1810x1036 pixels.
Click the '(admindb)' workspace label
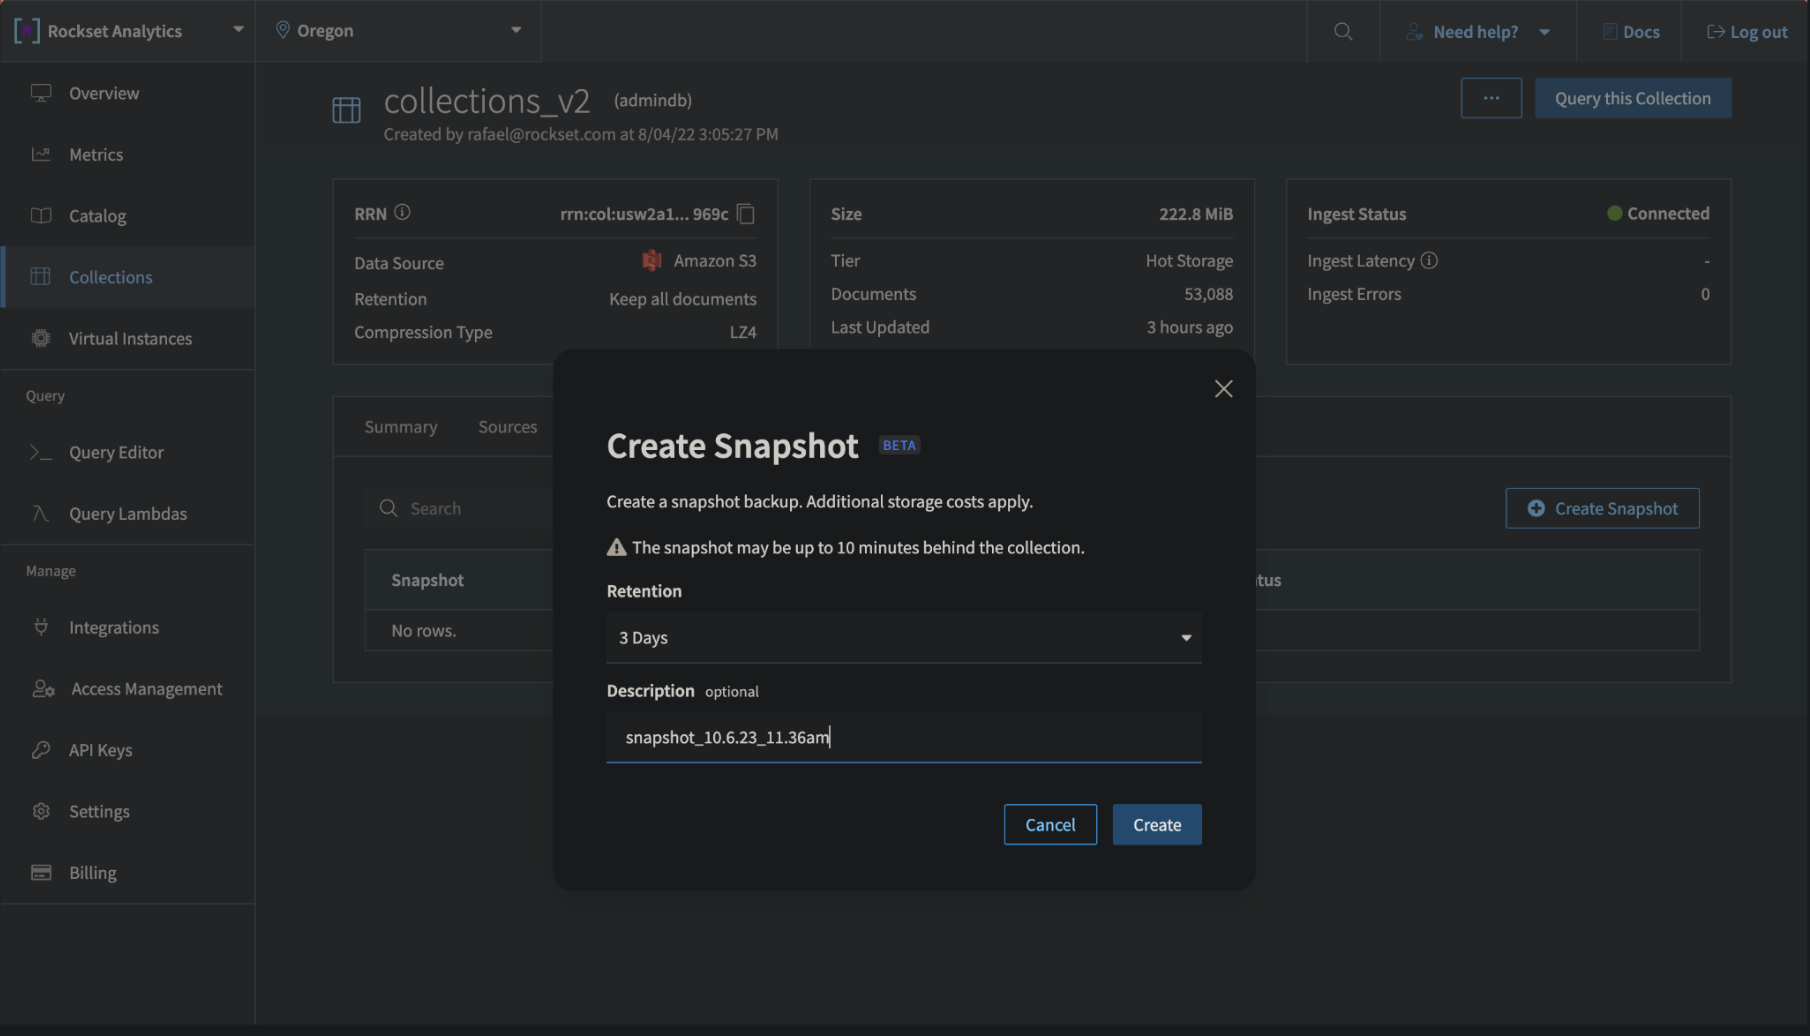click(653, 100)
